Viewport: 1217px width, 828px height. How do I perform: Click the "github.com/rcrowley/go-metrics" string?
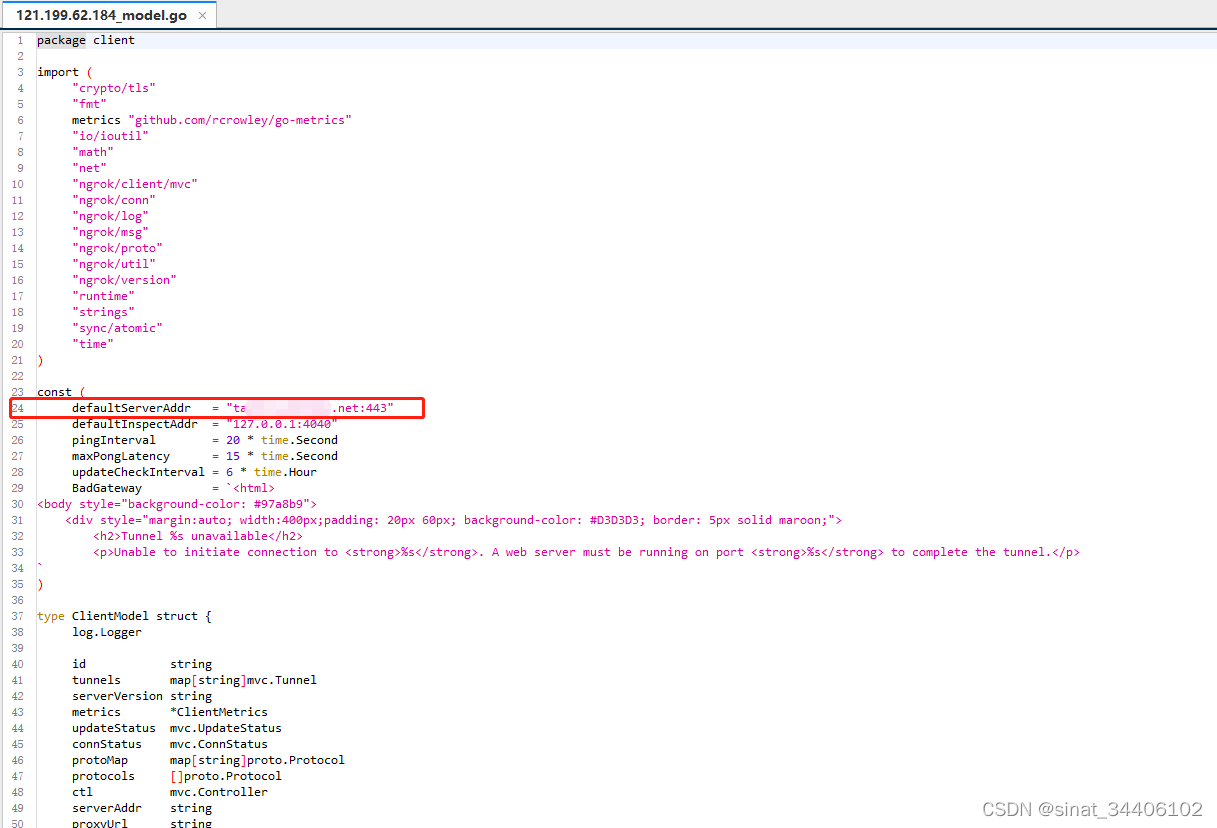coord(240,120)
